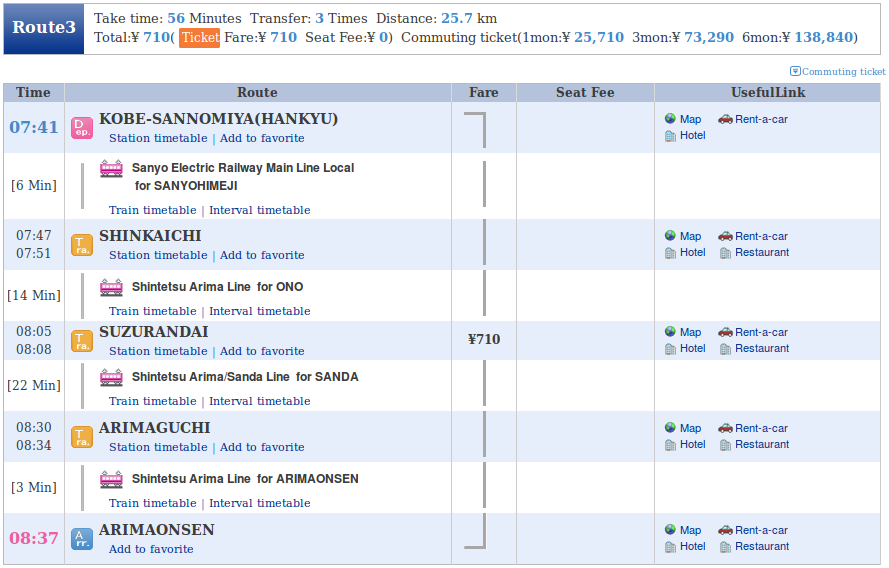The width and height of the screenshot is (889, 568).
Task: Add Suzurandai to favorite
Action: [262, 351]
